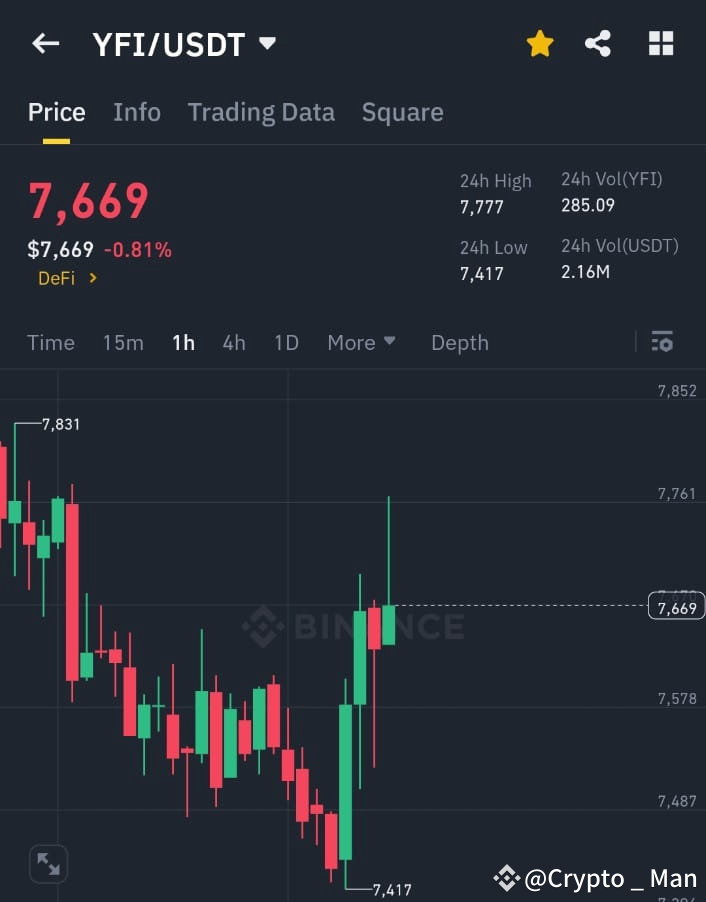Viewport: 706px width, 902px height.
Task: Open chart indicator settings icon
Action: click(662, 342)
